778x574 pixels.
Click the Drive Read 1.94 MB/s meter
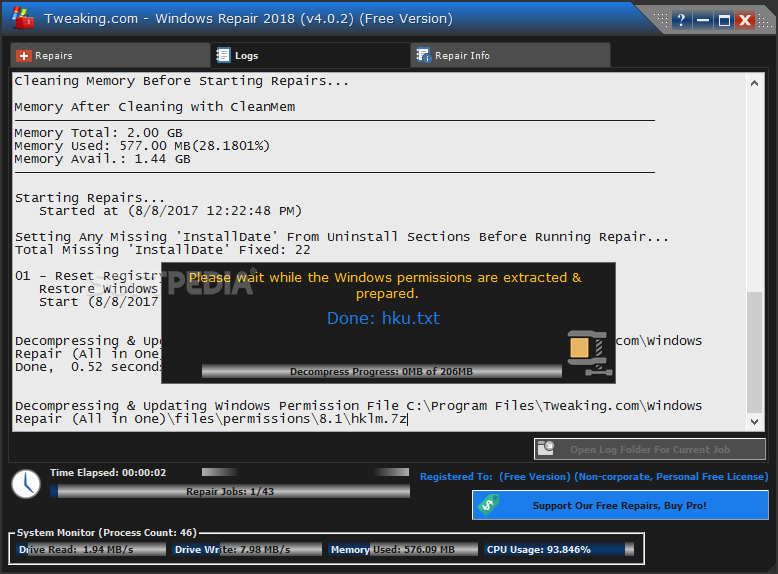(x=92, y=549)
